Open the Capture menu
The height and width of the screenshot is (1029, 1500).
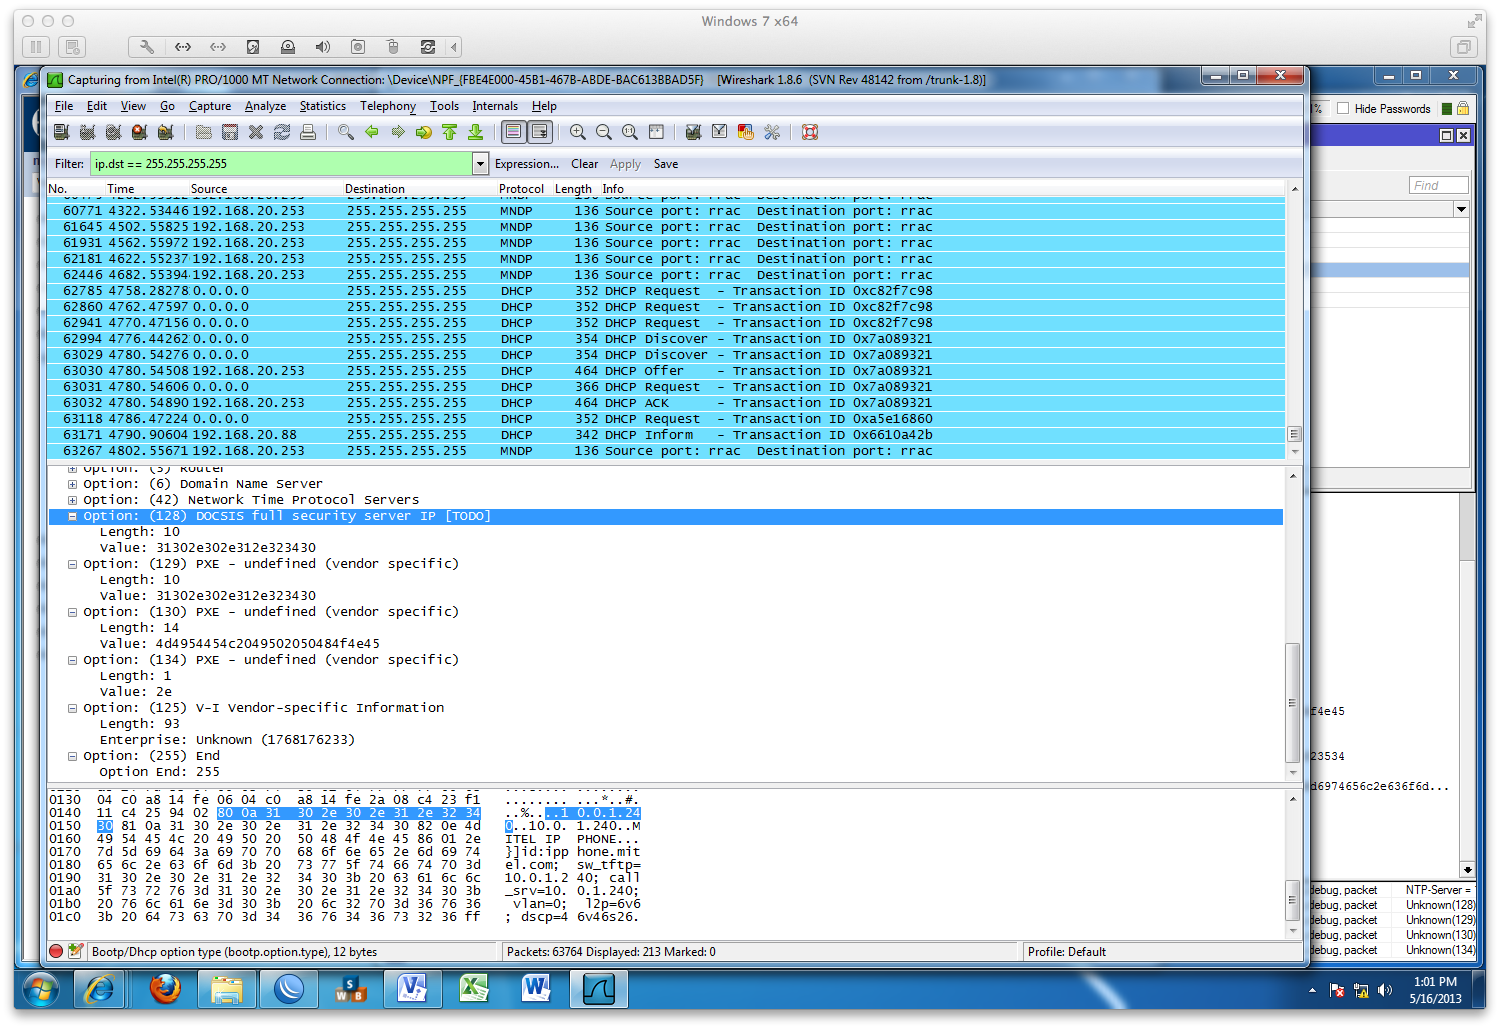[x=210, y=106]
